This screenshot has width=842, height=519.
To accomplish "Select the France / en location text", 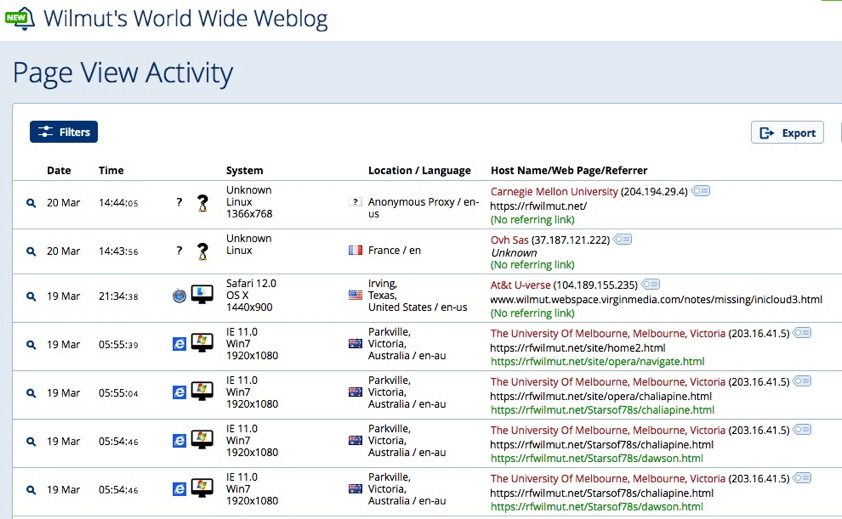I will click(x=394, y=250).
